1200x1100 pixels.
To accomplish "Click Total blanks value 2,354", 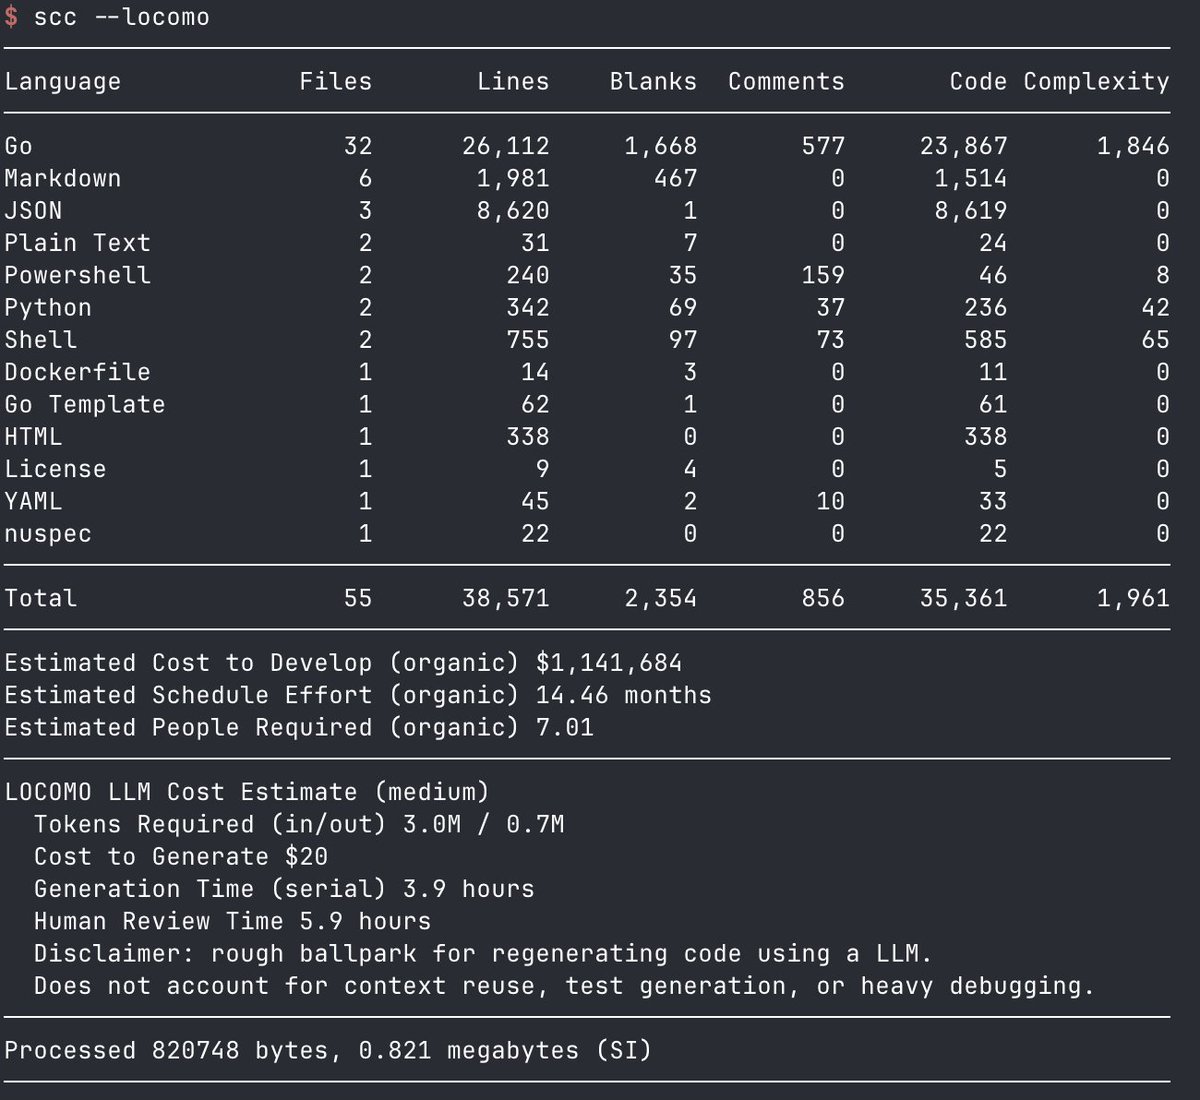I will 661,598.
